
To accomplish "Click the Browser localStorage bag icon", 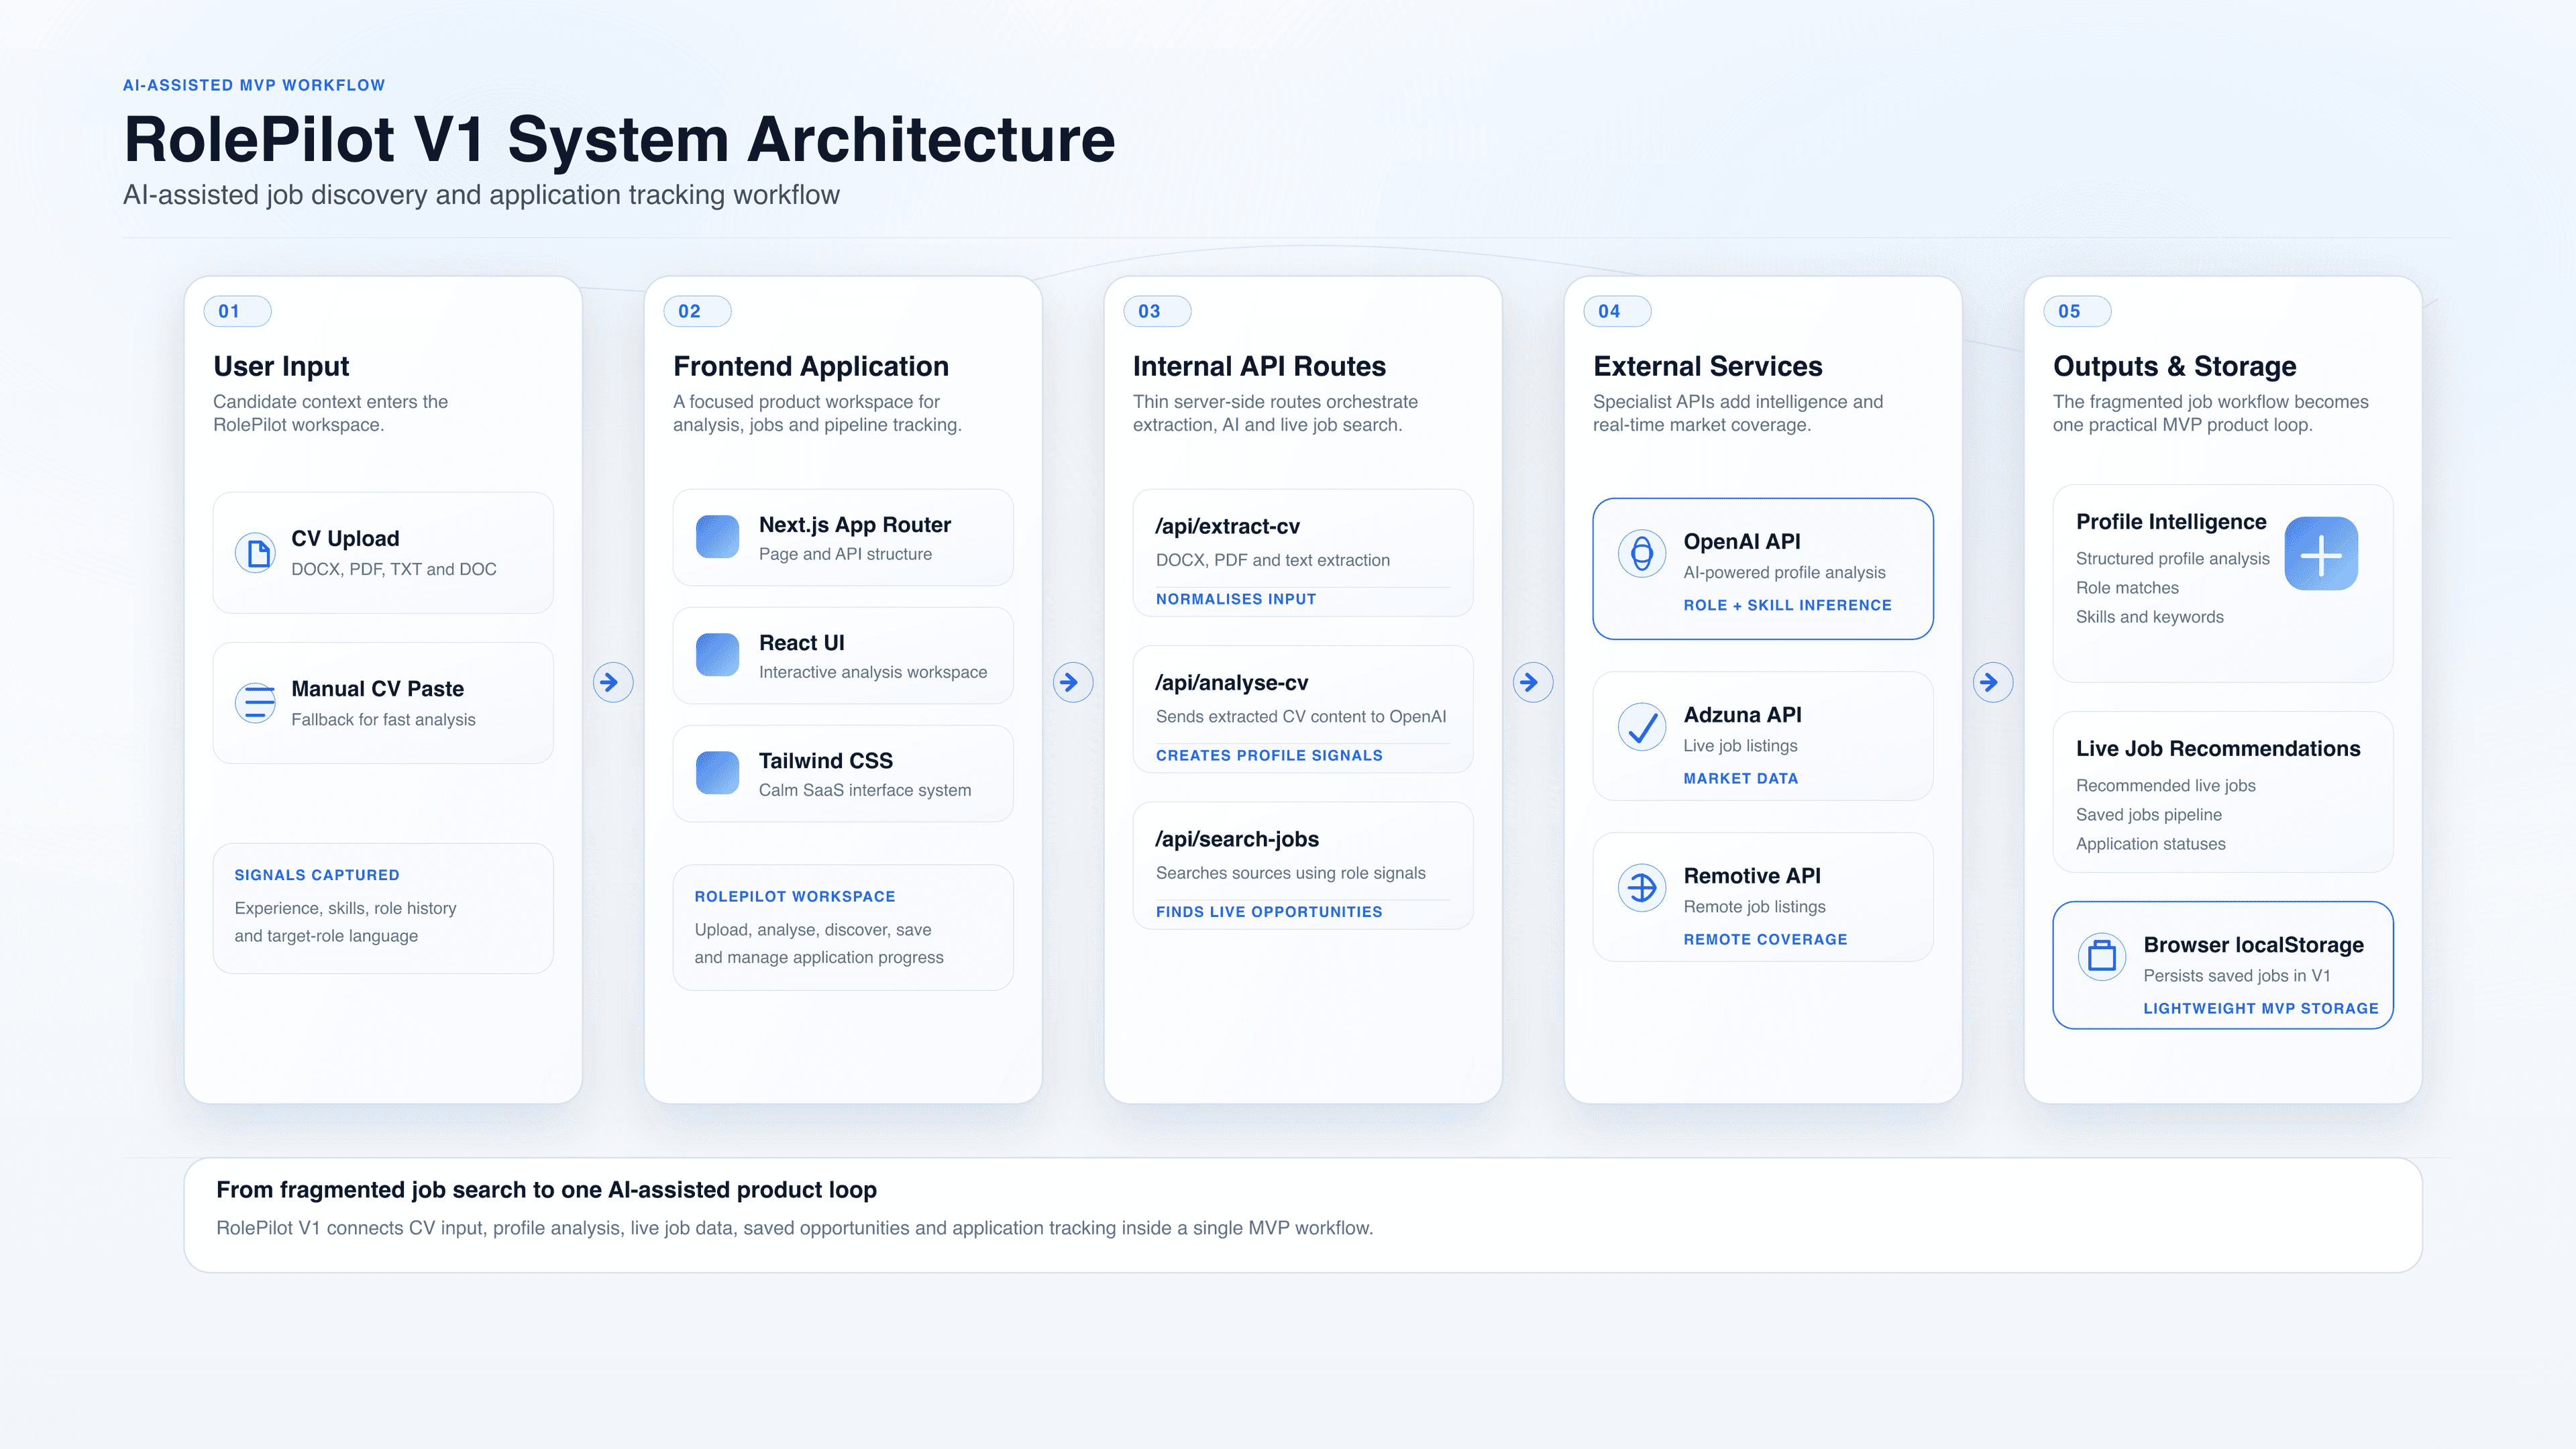I will [x=2102, y=957].
